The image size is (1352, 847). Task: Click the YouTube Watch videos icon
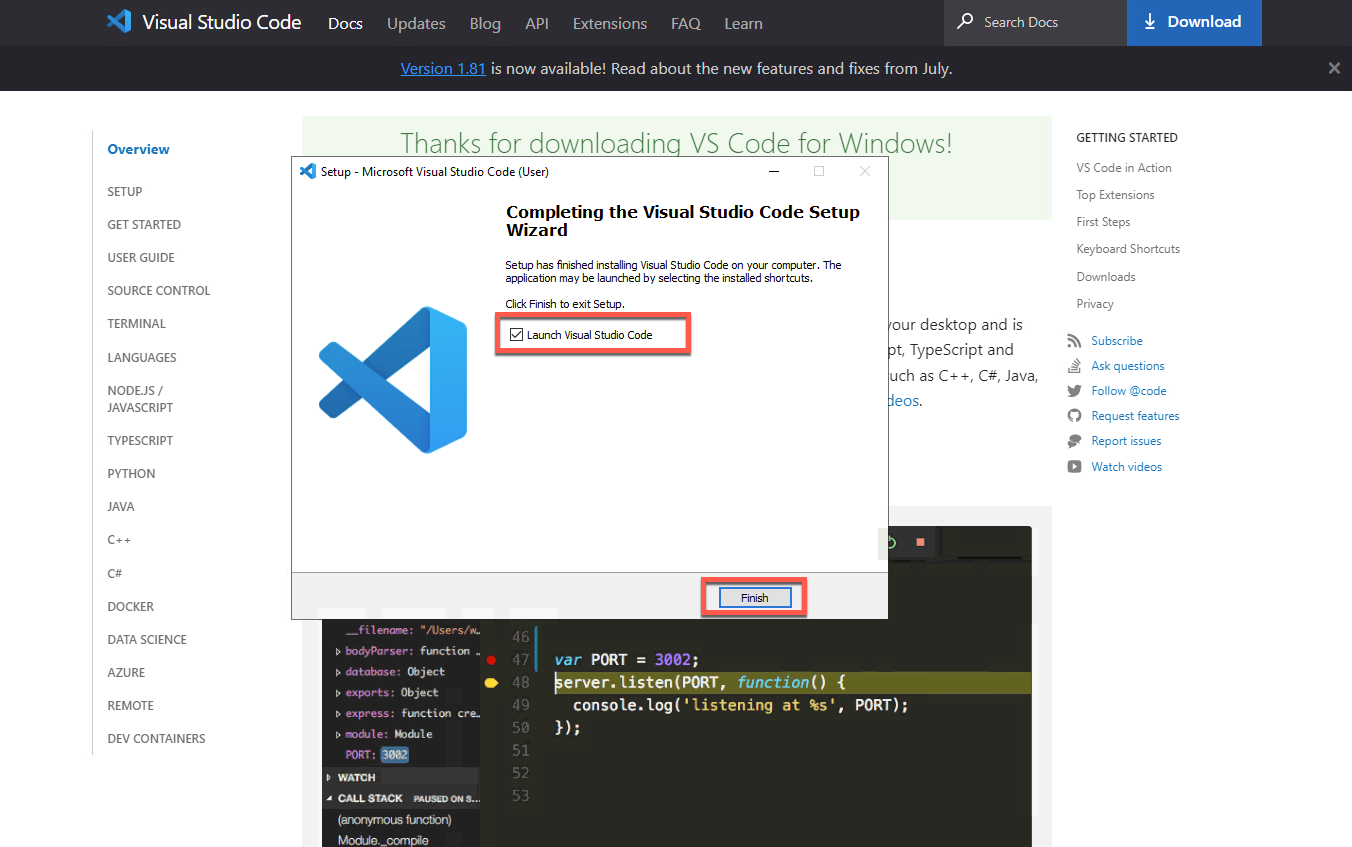(x=1074, y=467)
